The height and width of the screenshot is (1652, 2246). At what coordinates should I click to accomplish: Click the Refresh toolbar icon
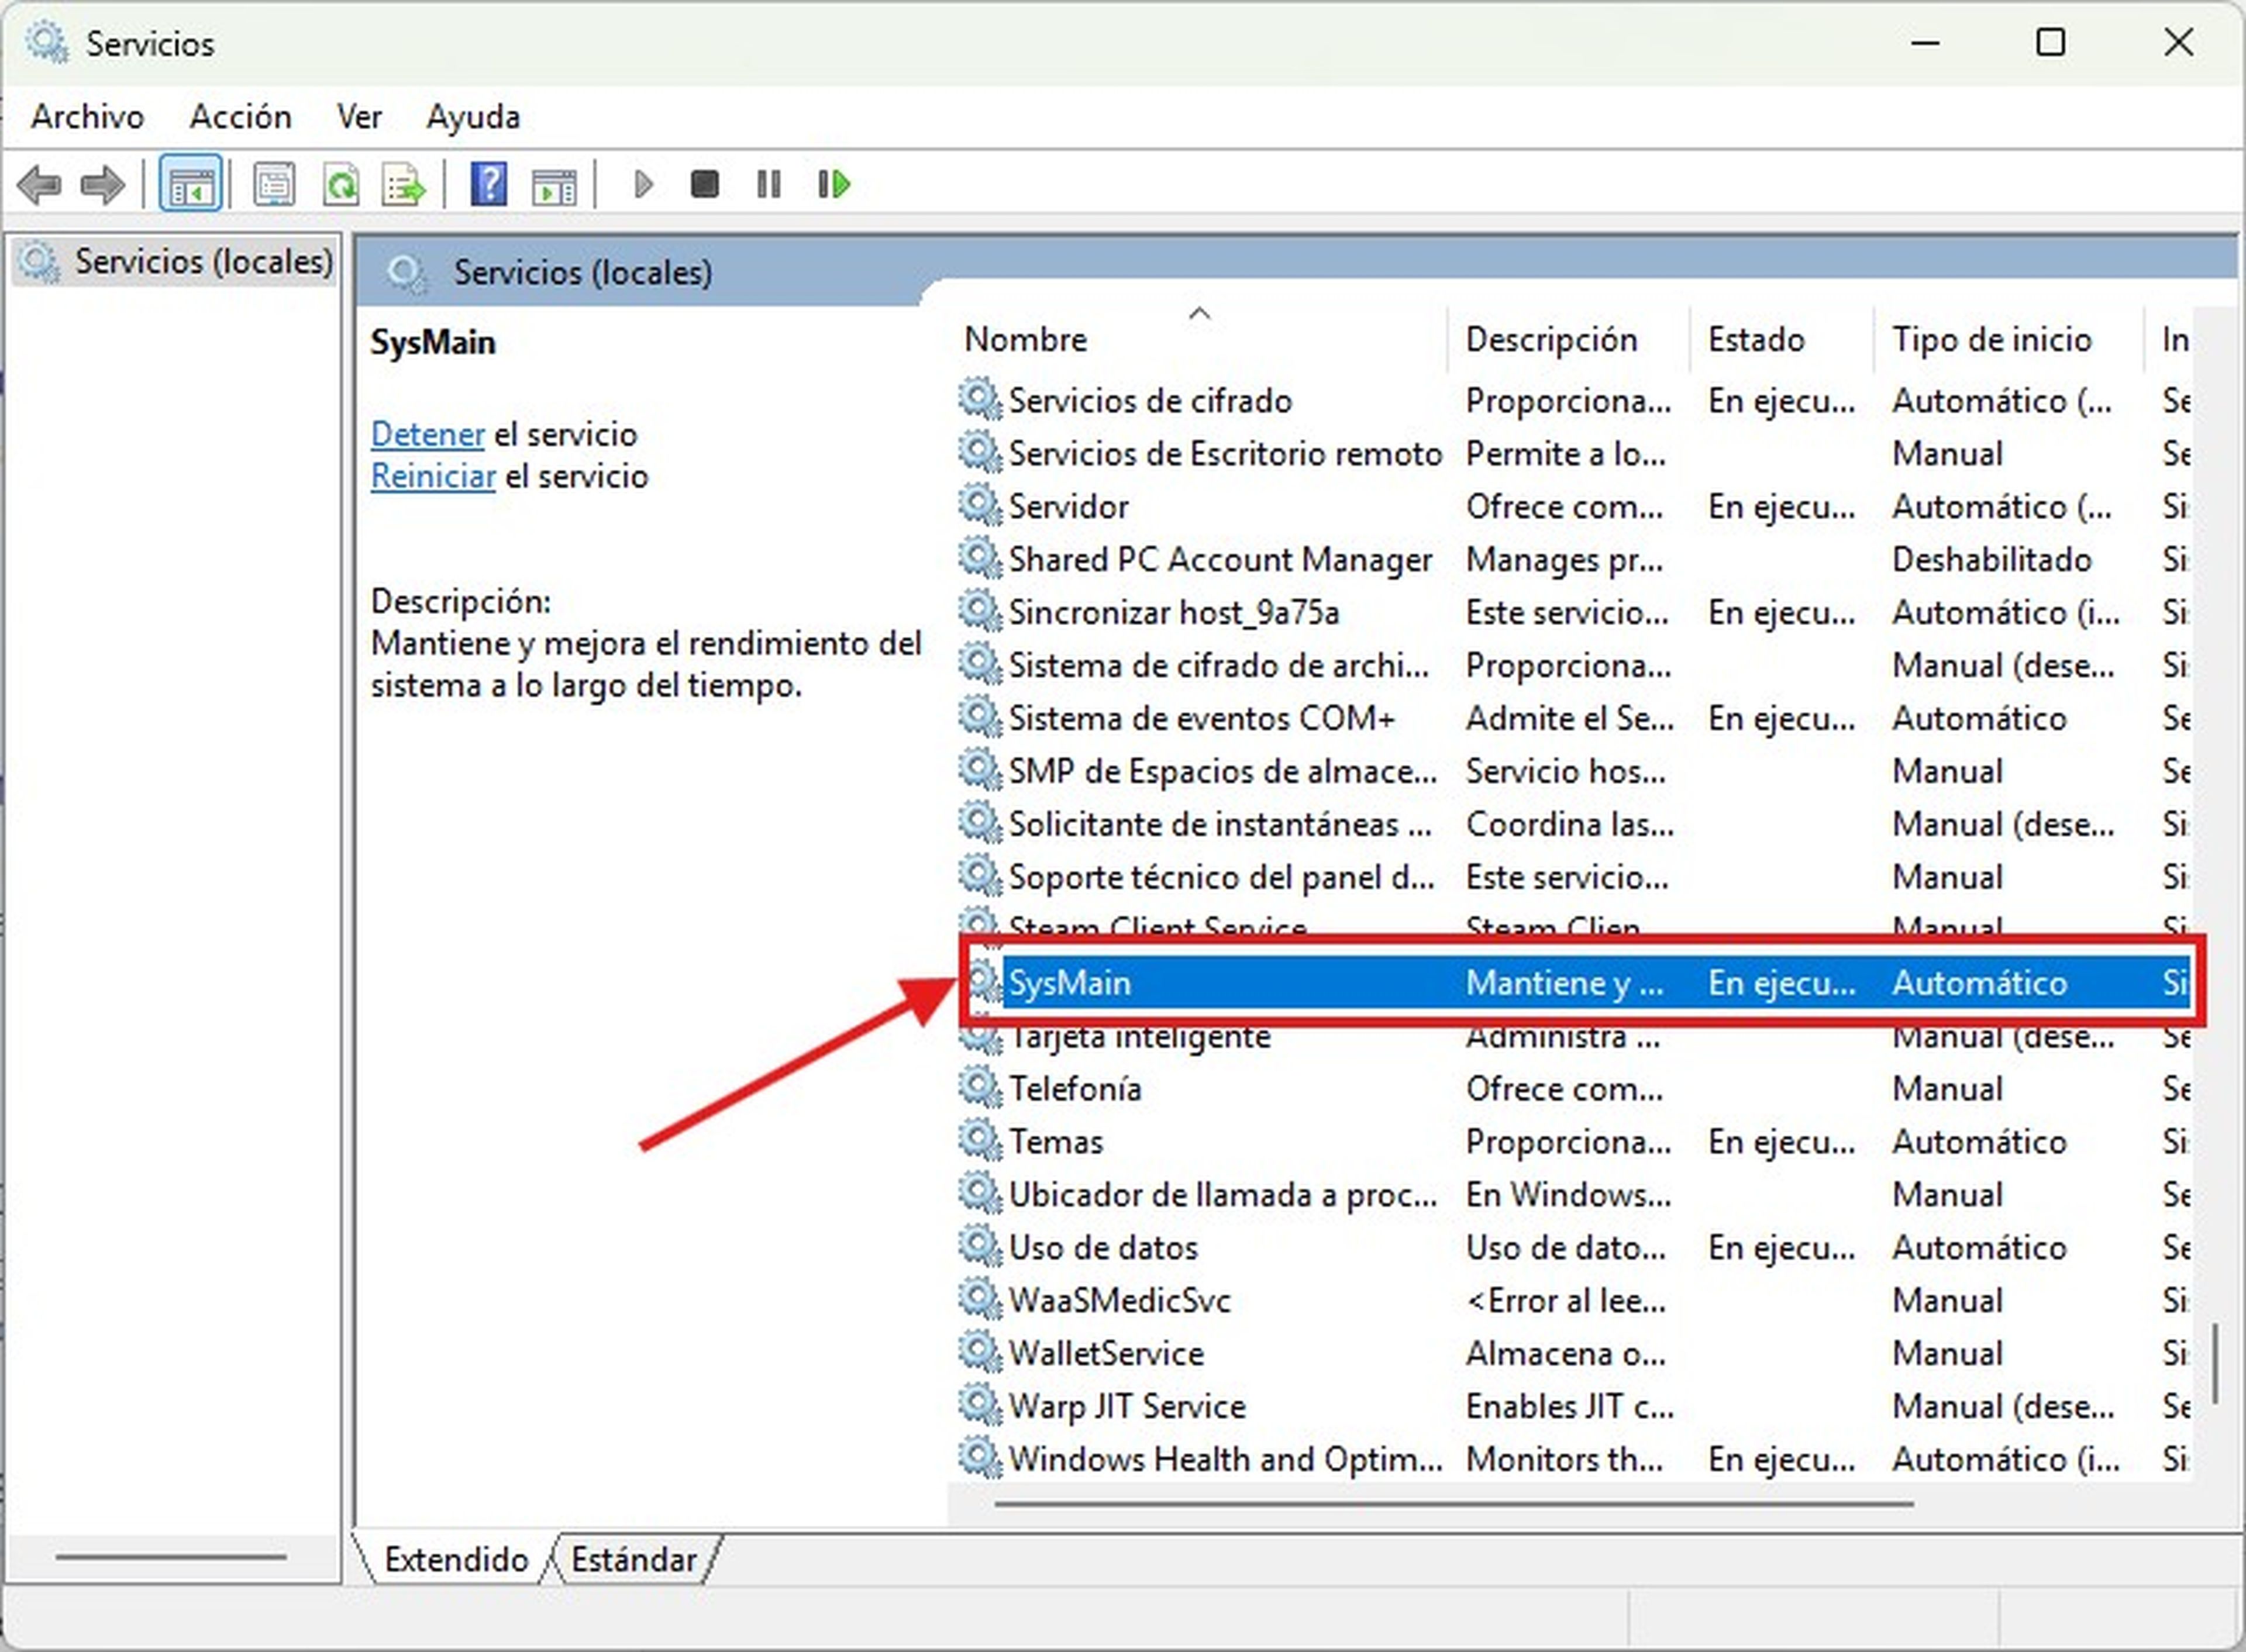(x=341, y=185)
